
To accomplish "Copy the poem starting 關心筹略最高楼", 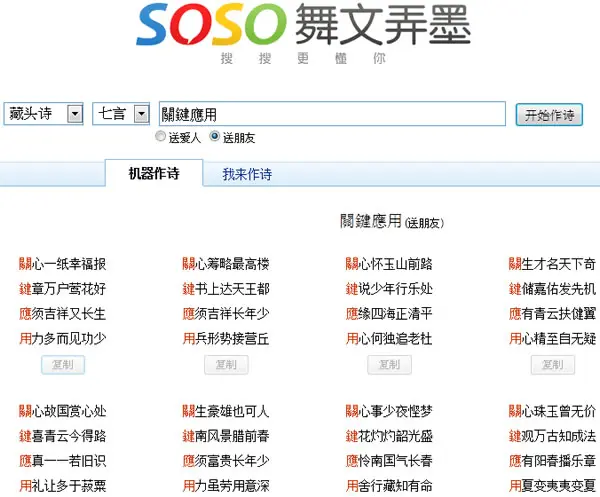I will pos(226,365).
